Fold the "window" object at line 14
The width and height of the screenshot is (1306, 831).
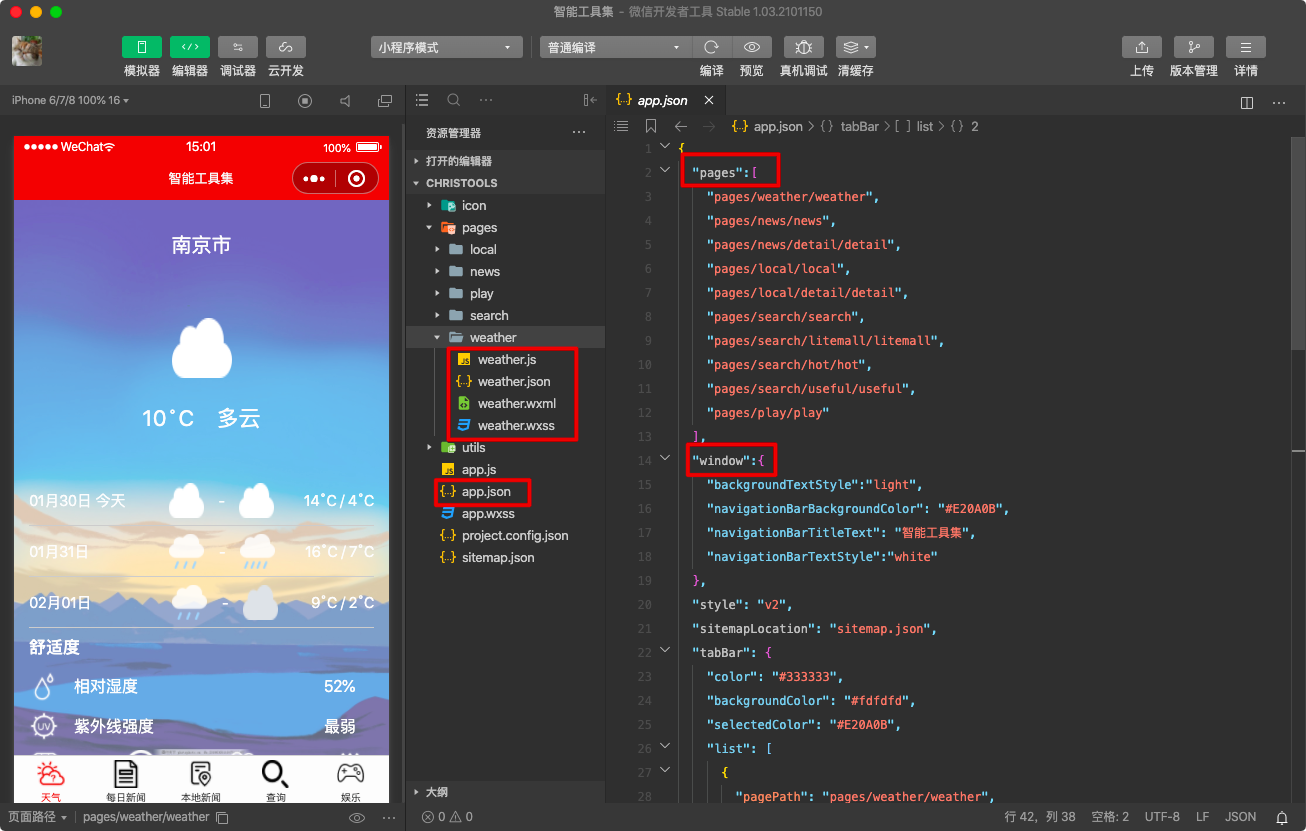coord(665,458)
